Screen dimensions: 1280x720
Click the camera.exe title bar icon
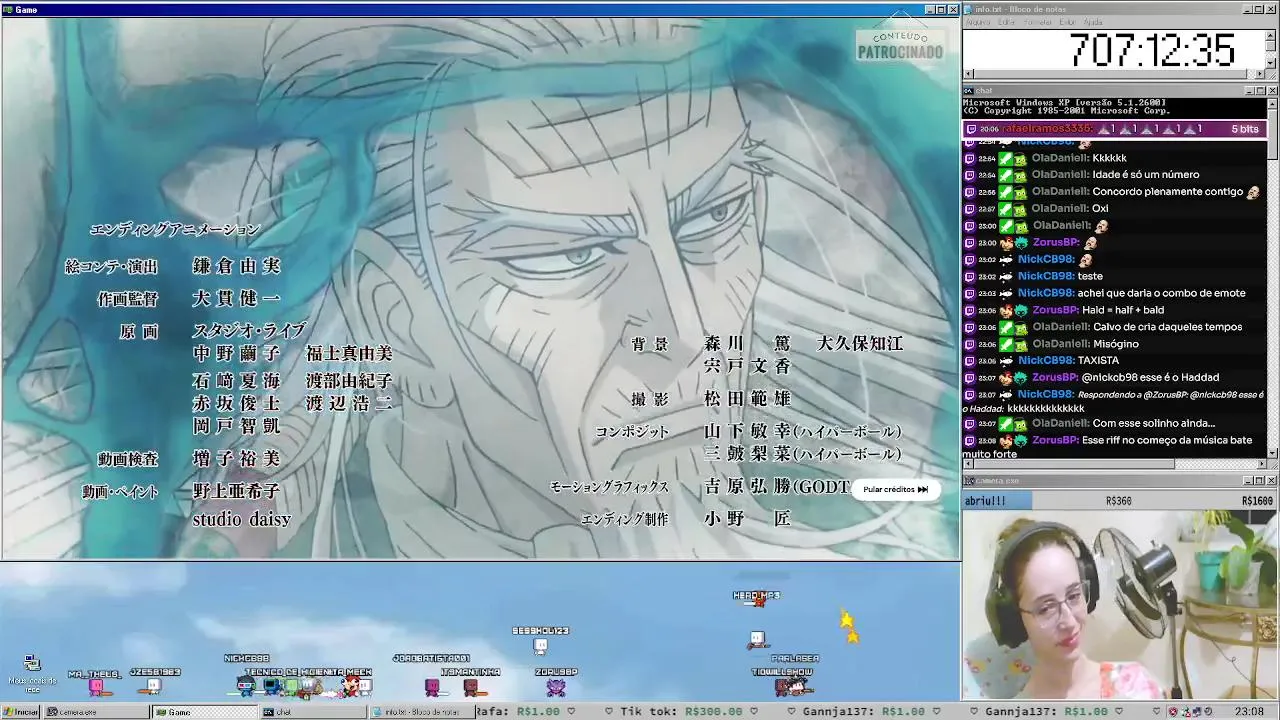[x=970, y=481]
